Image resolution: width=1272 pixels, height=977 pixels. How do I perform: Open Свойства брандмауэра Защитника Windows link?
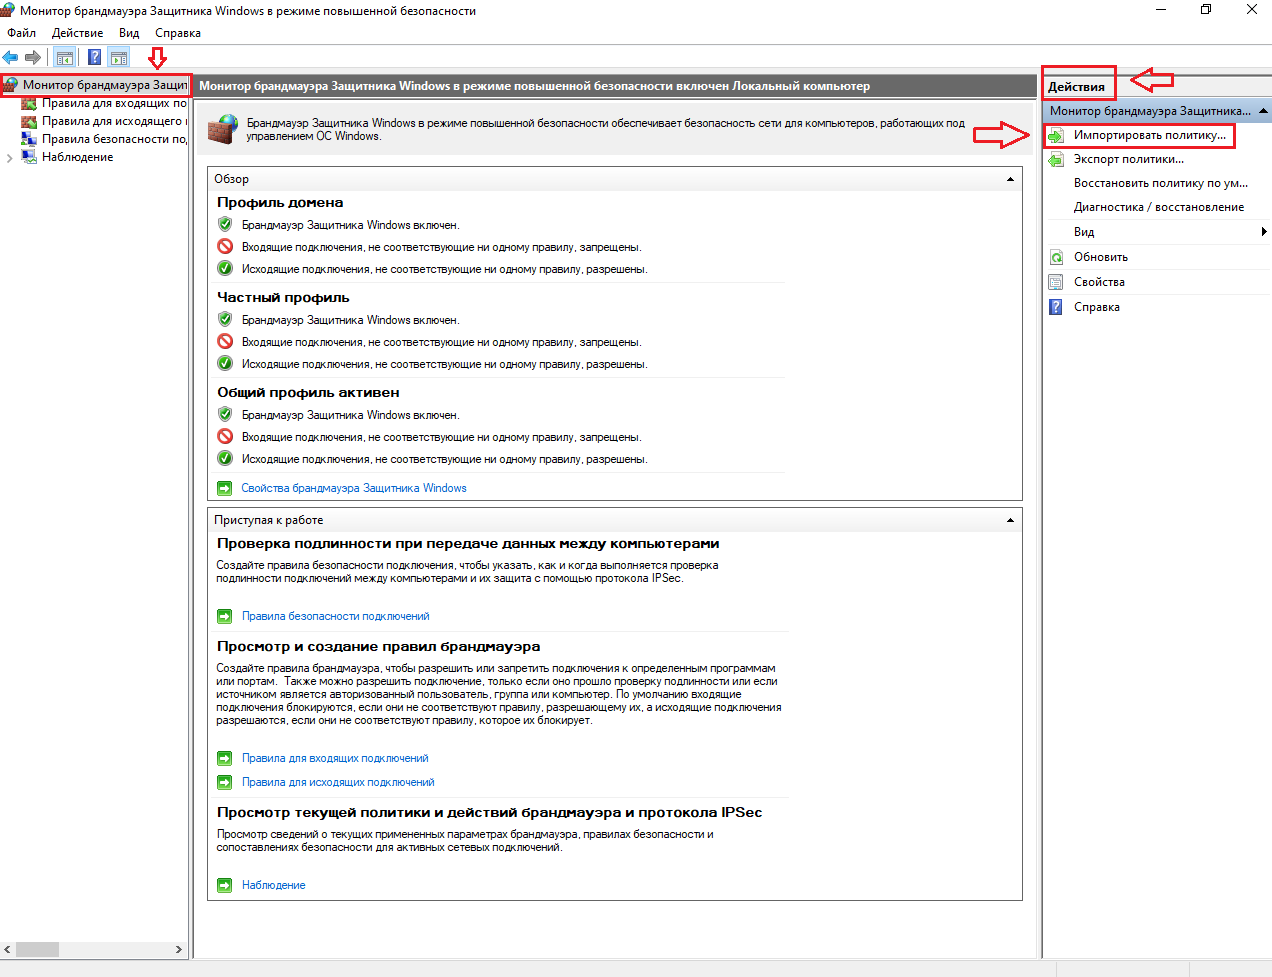tap(354, 488)
